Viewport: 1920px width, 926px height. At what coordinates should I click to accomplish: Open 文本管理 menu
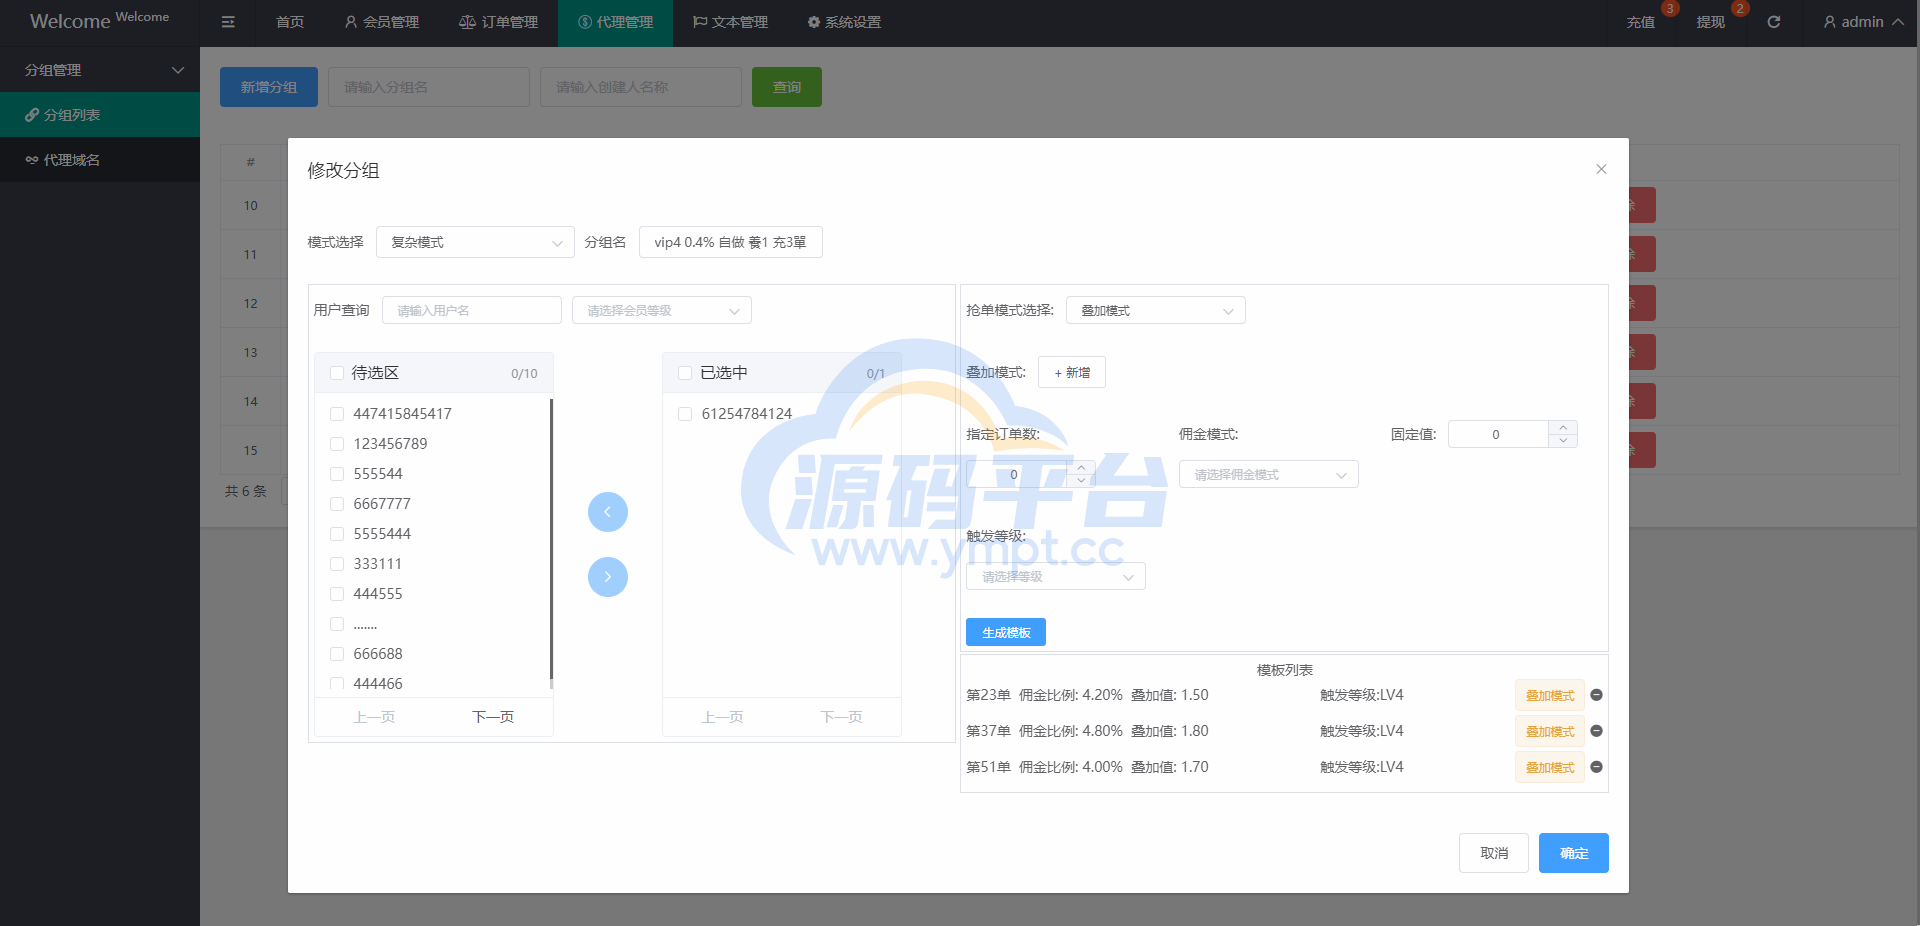731,22
